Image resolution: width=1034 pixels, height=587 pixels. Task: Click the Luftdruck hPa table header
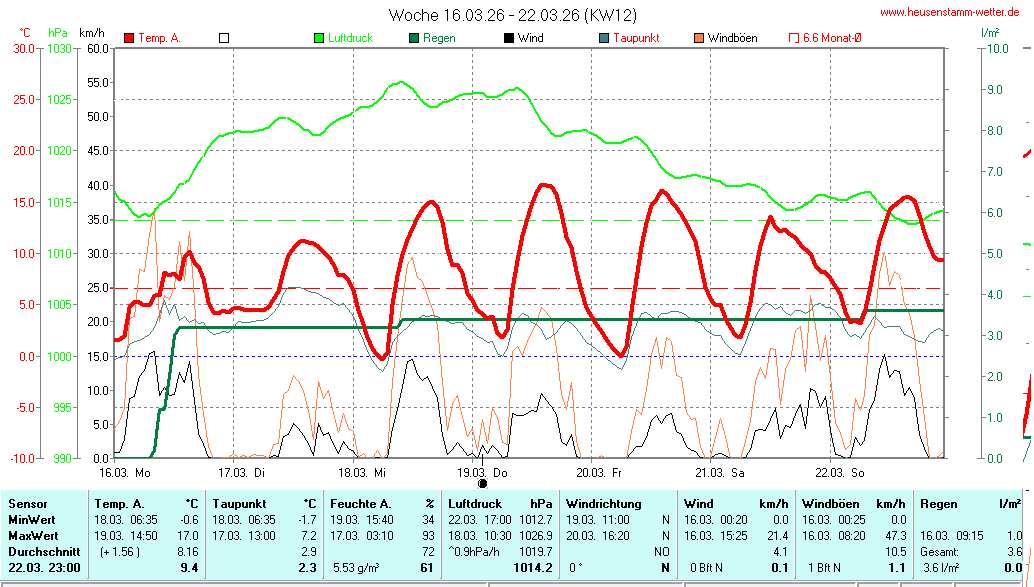click(x=500, y=504)
